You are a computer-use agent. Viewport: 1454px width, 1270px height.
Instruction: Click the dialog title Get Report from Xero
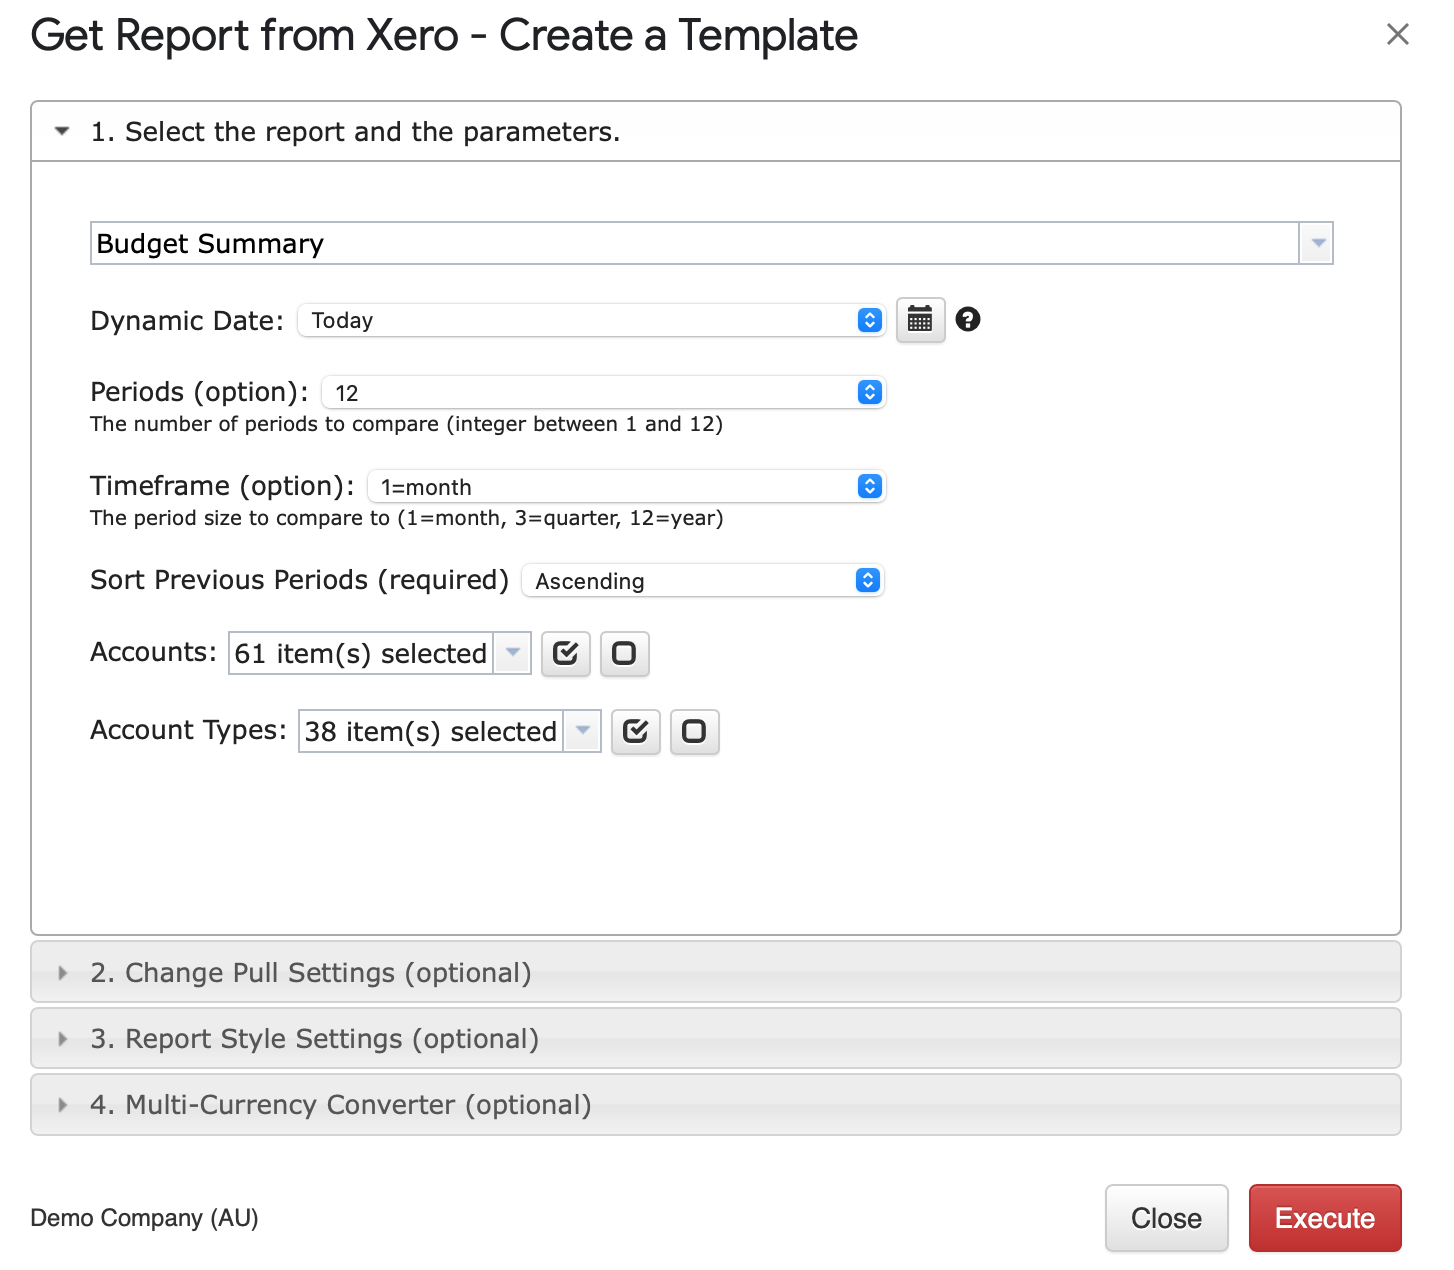tap(444, 36)
